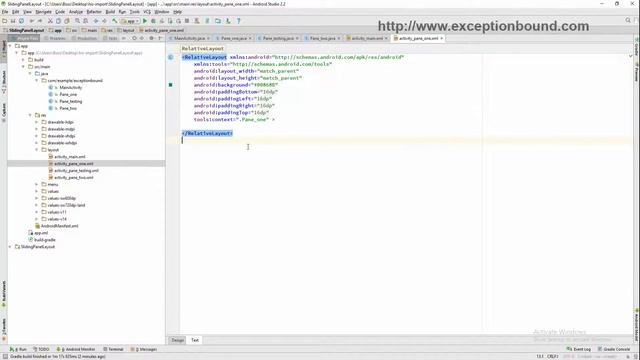
Task: Click the Save All icon in toolbar
Action: click(13, 21)
